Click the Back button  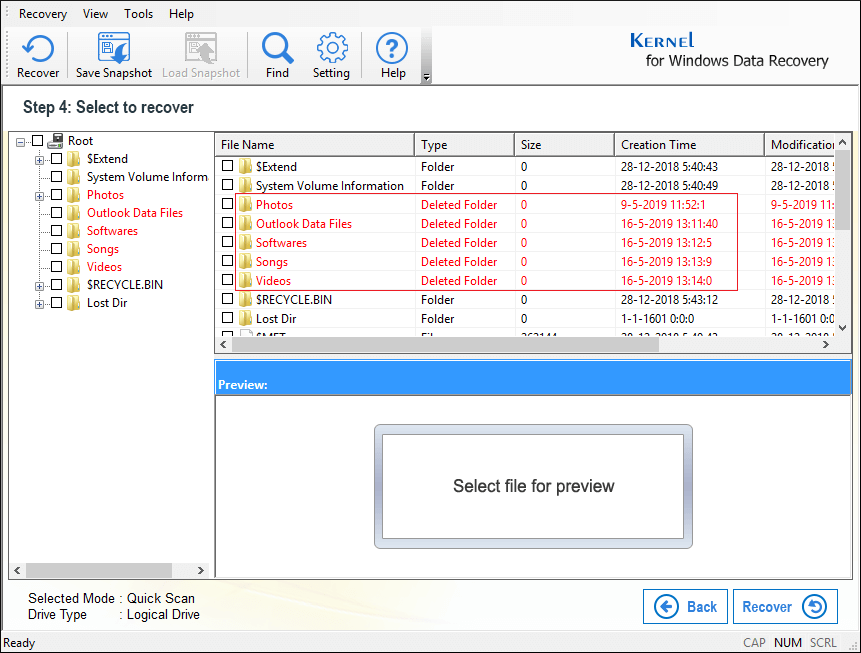click(x=685, y=606)
